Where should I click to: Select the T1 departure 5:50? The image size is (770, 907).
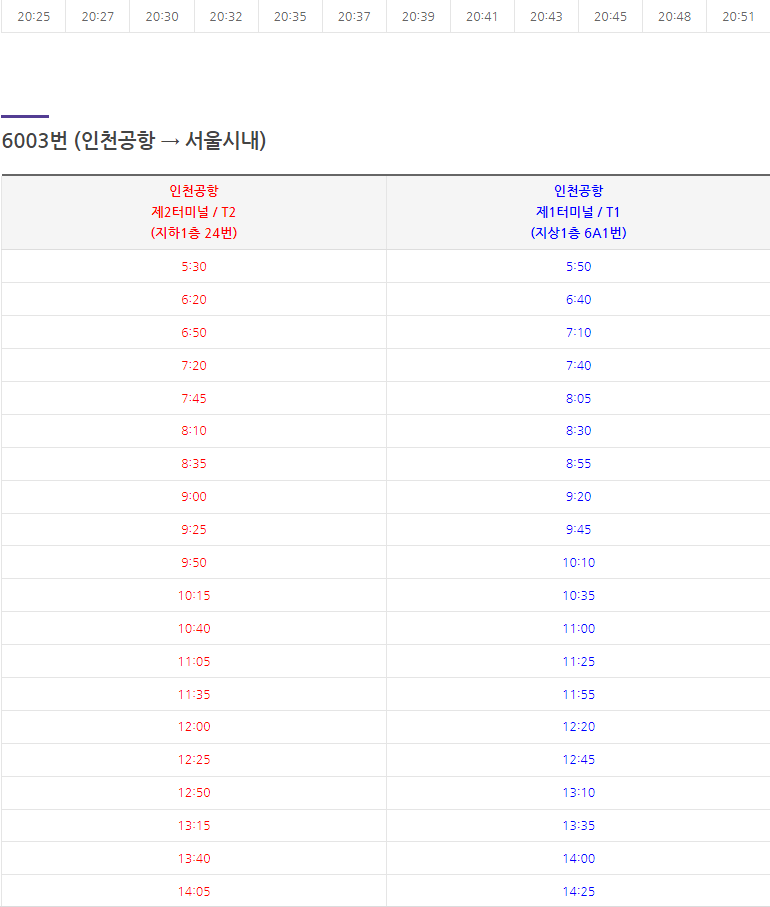point(579,266)
